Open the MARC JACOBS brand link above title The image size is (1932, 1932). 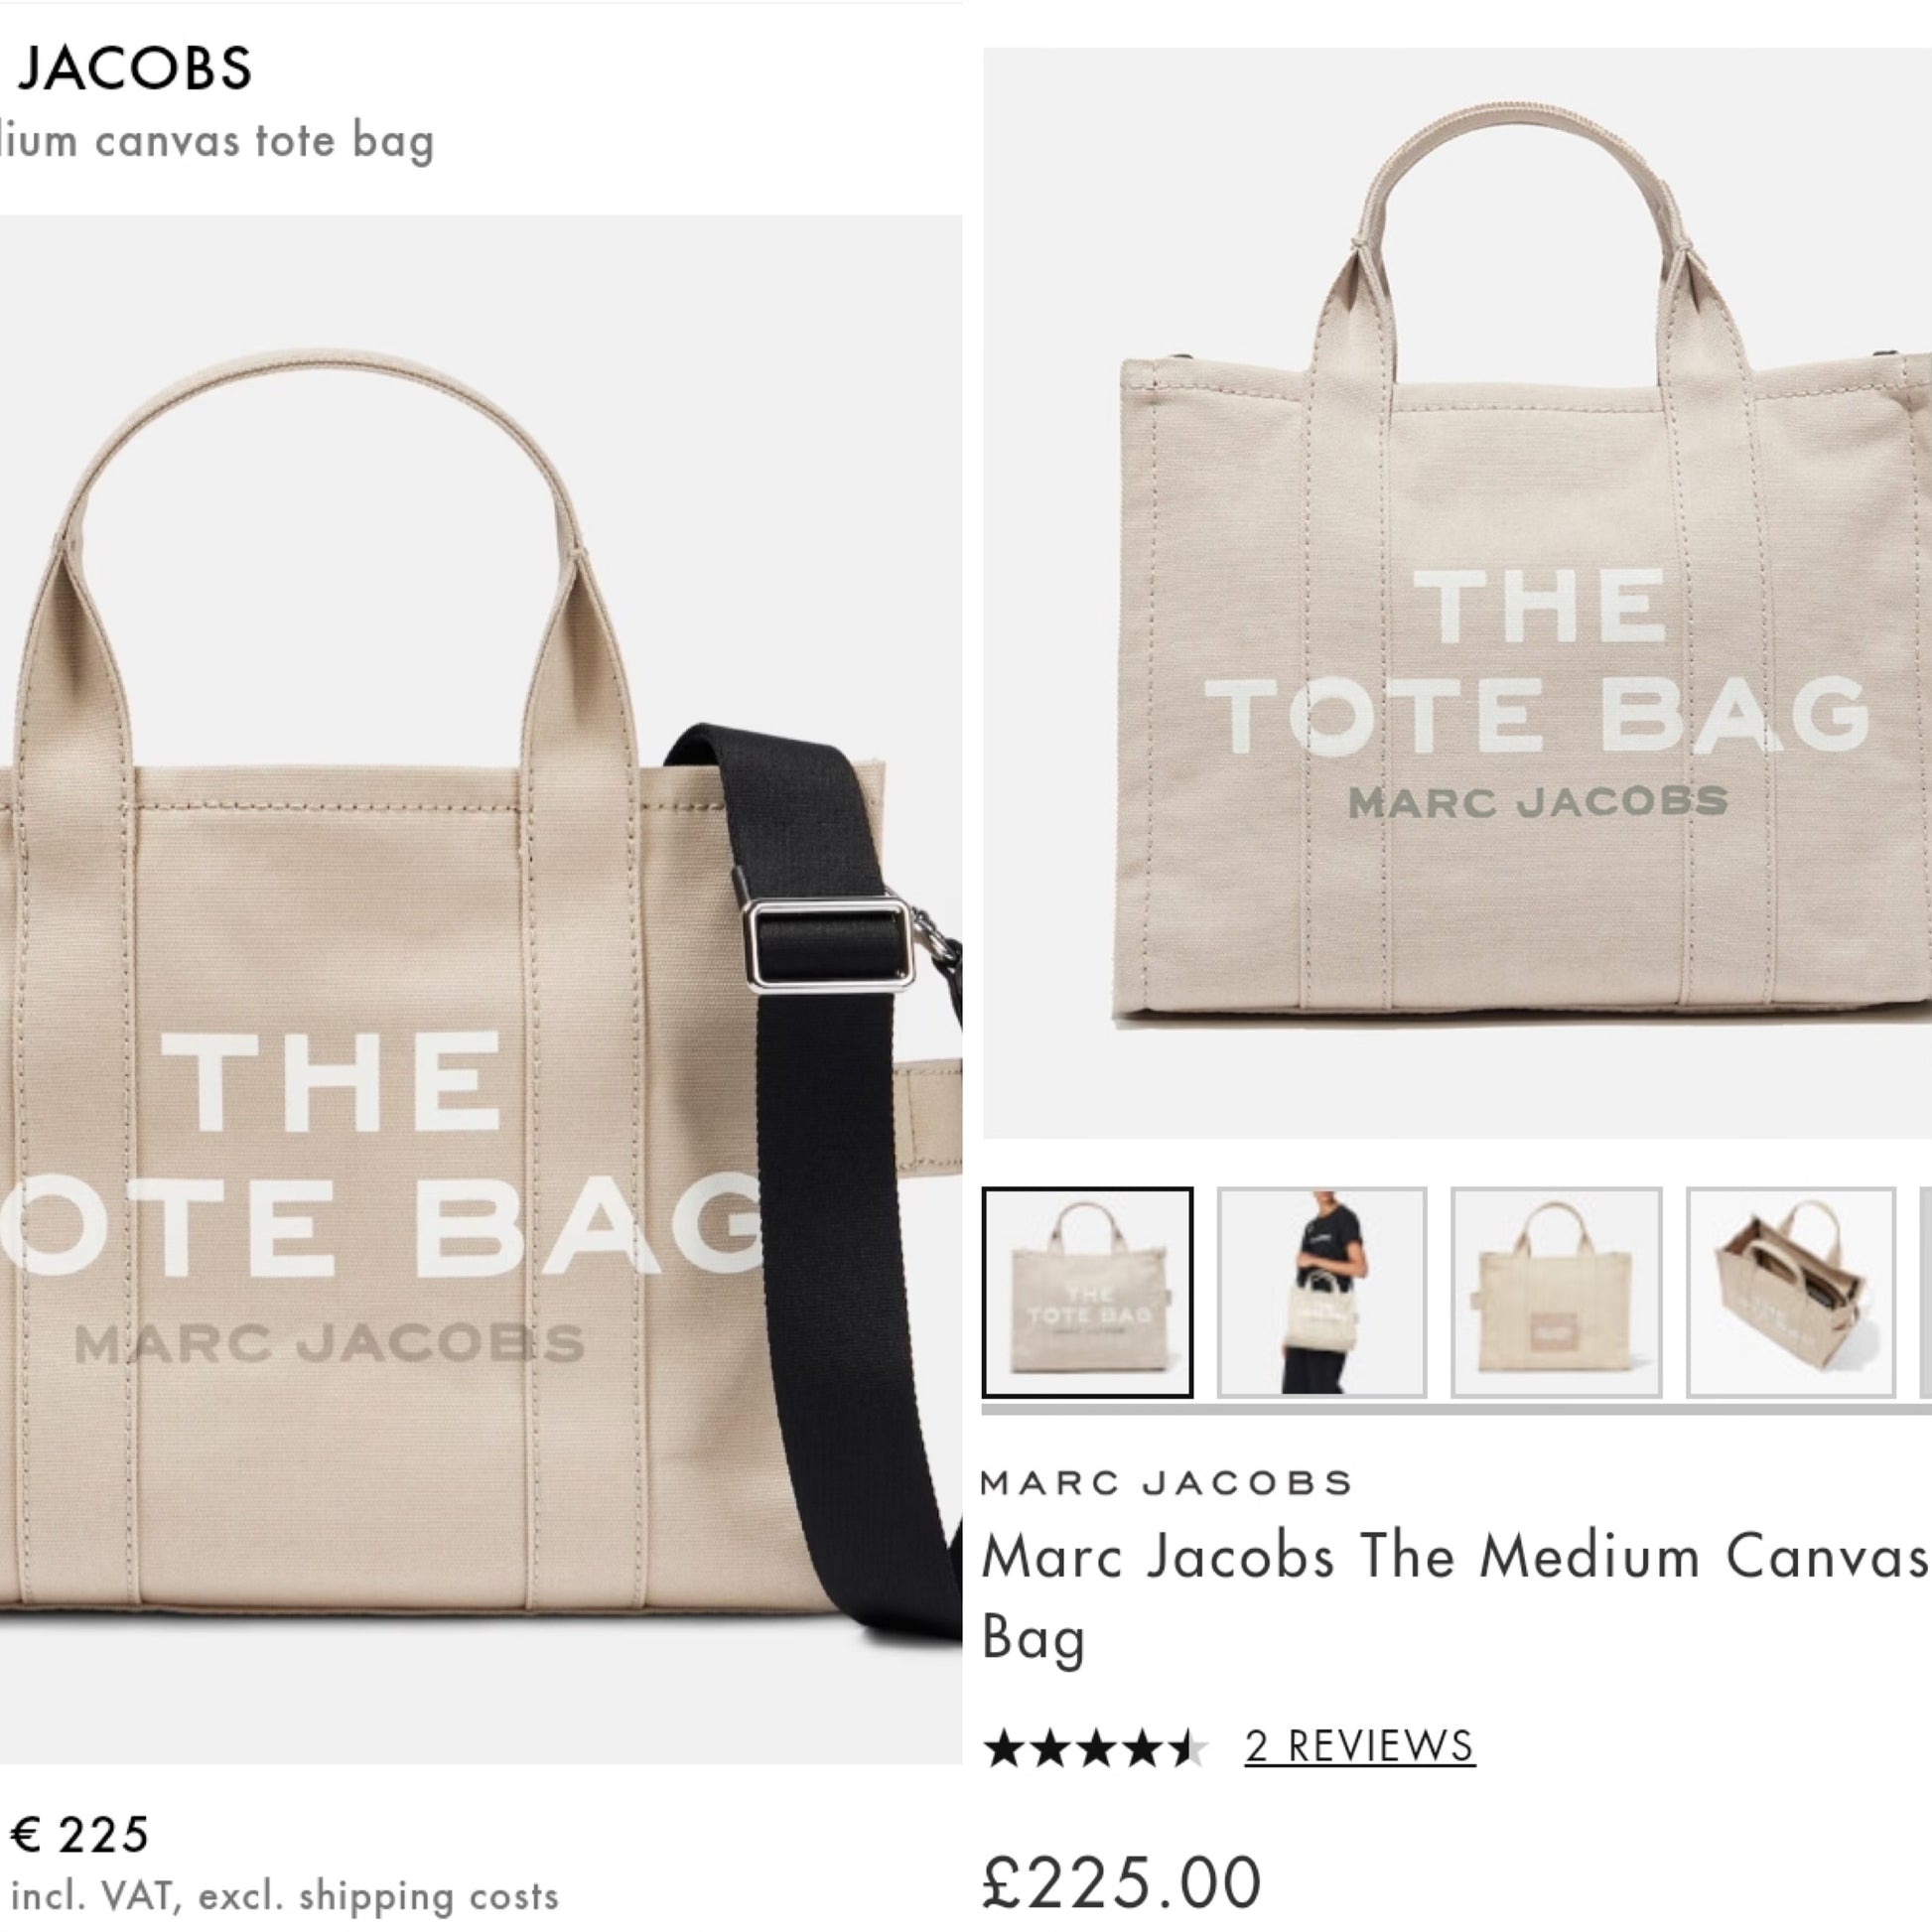point(1167,1483)
